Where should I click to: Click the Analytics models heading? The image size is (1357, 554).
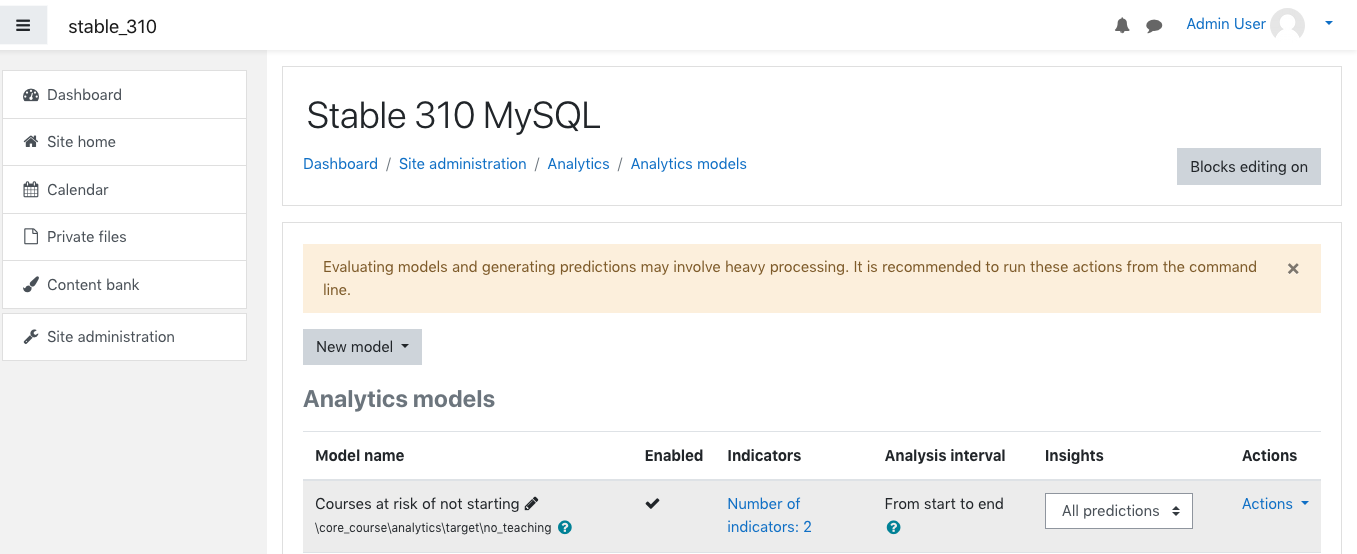399,399
